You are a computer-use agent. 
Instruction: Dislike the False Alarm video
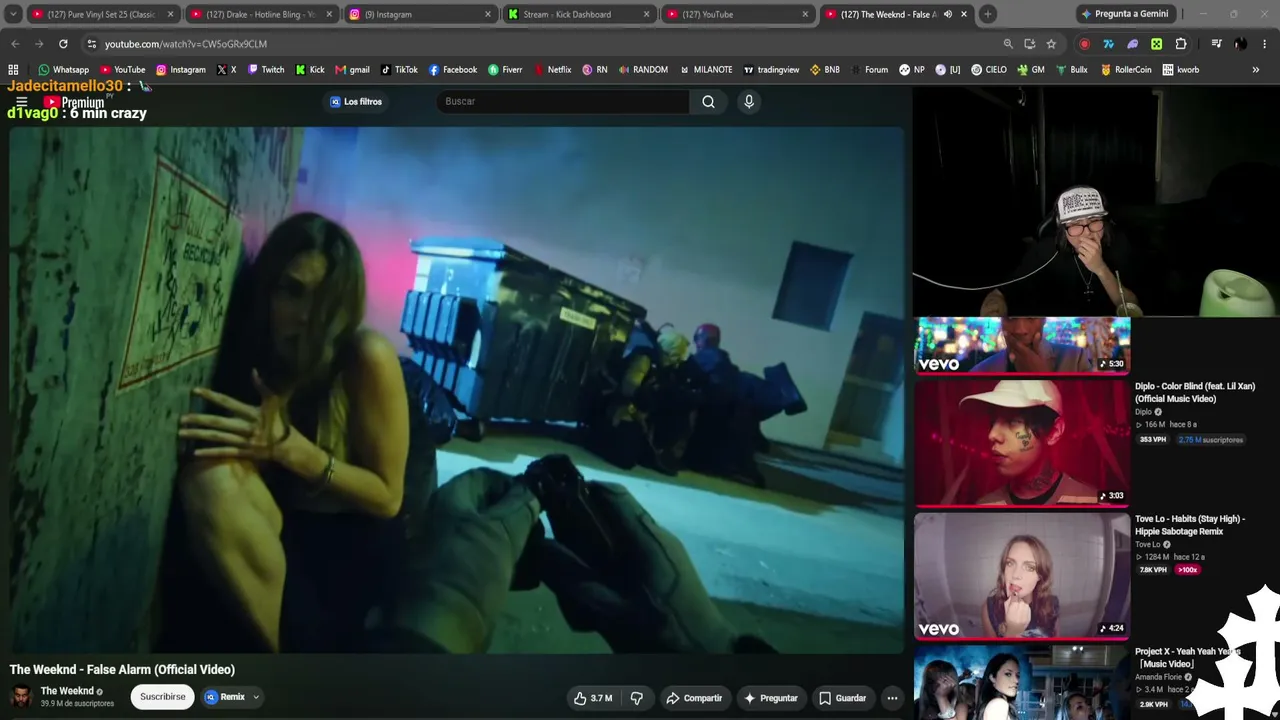[636, 698]
